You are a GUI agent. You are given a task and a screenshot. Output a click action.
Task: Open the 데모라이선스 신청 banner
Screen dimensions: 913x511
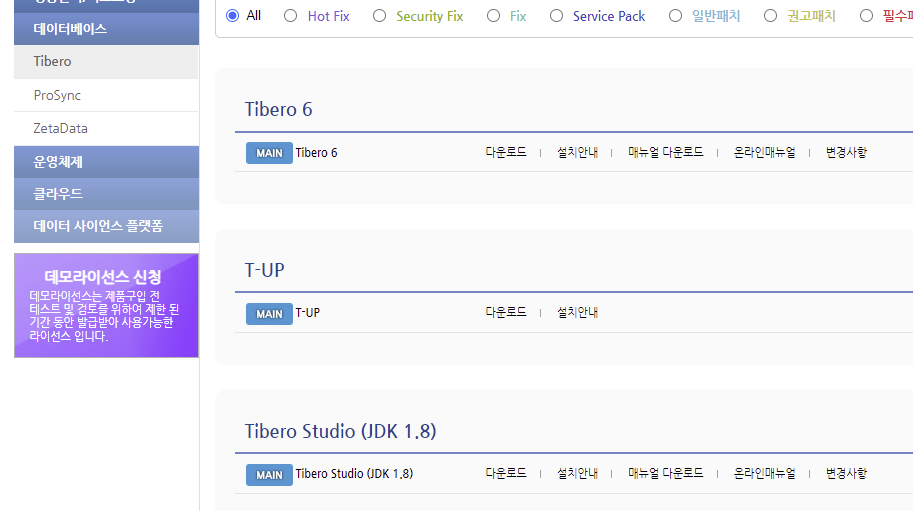pyautogui.click(x=107, y=305)
